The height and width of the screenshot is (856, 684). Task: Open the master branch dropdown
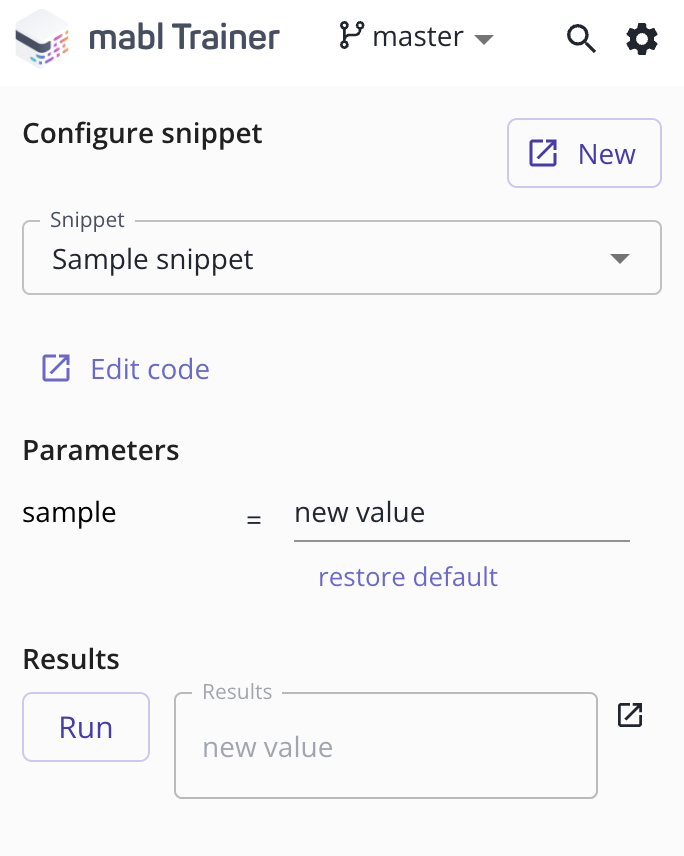[x=416, y=37]
